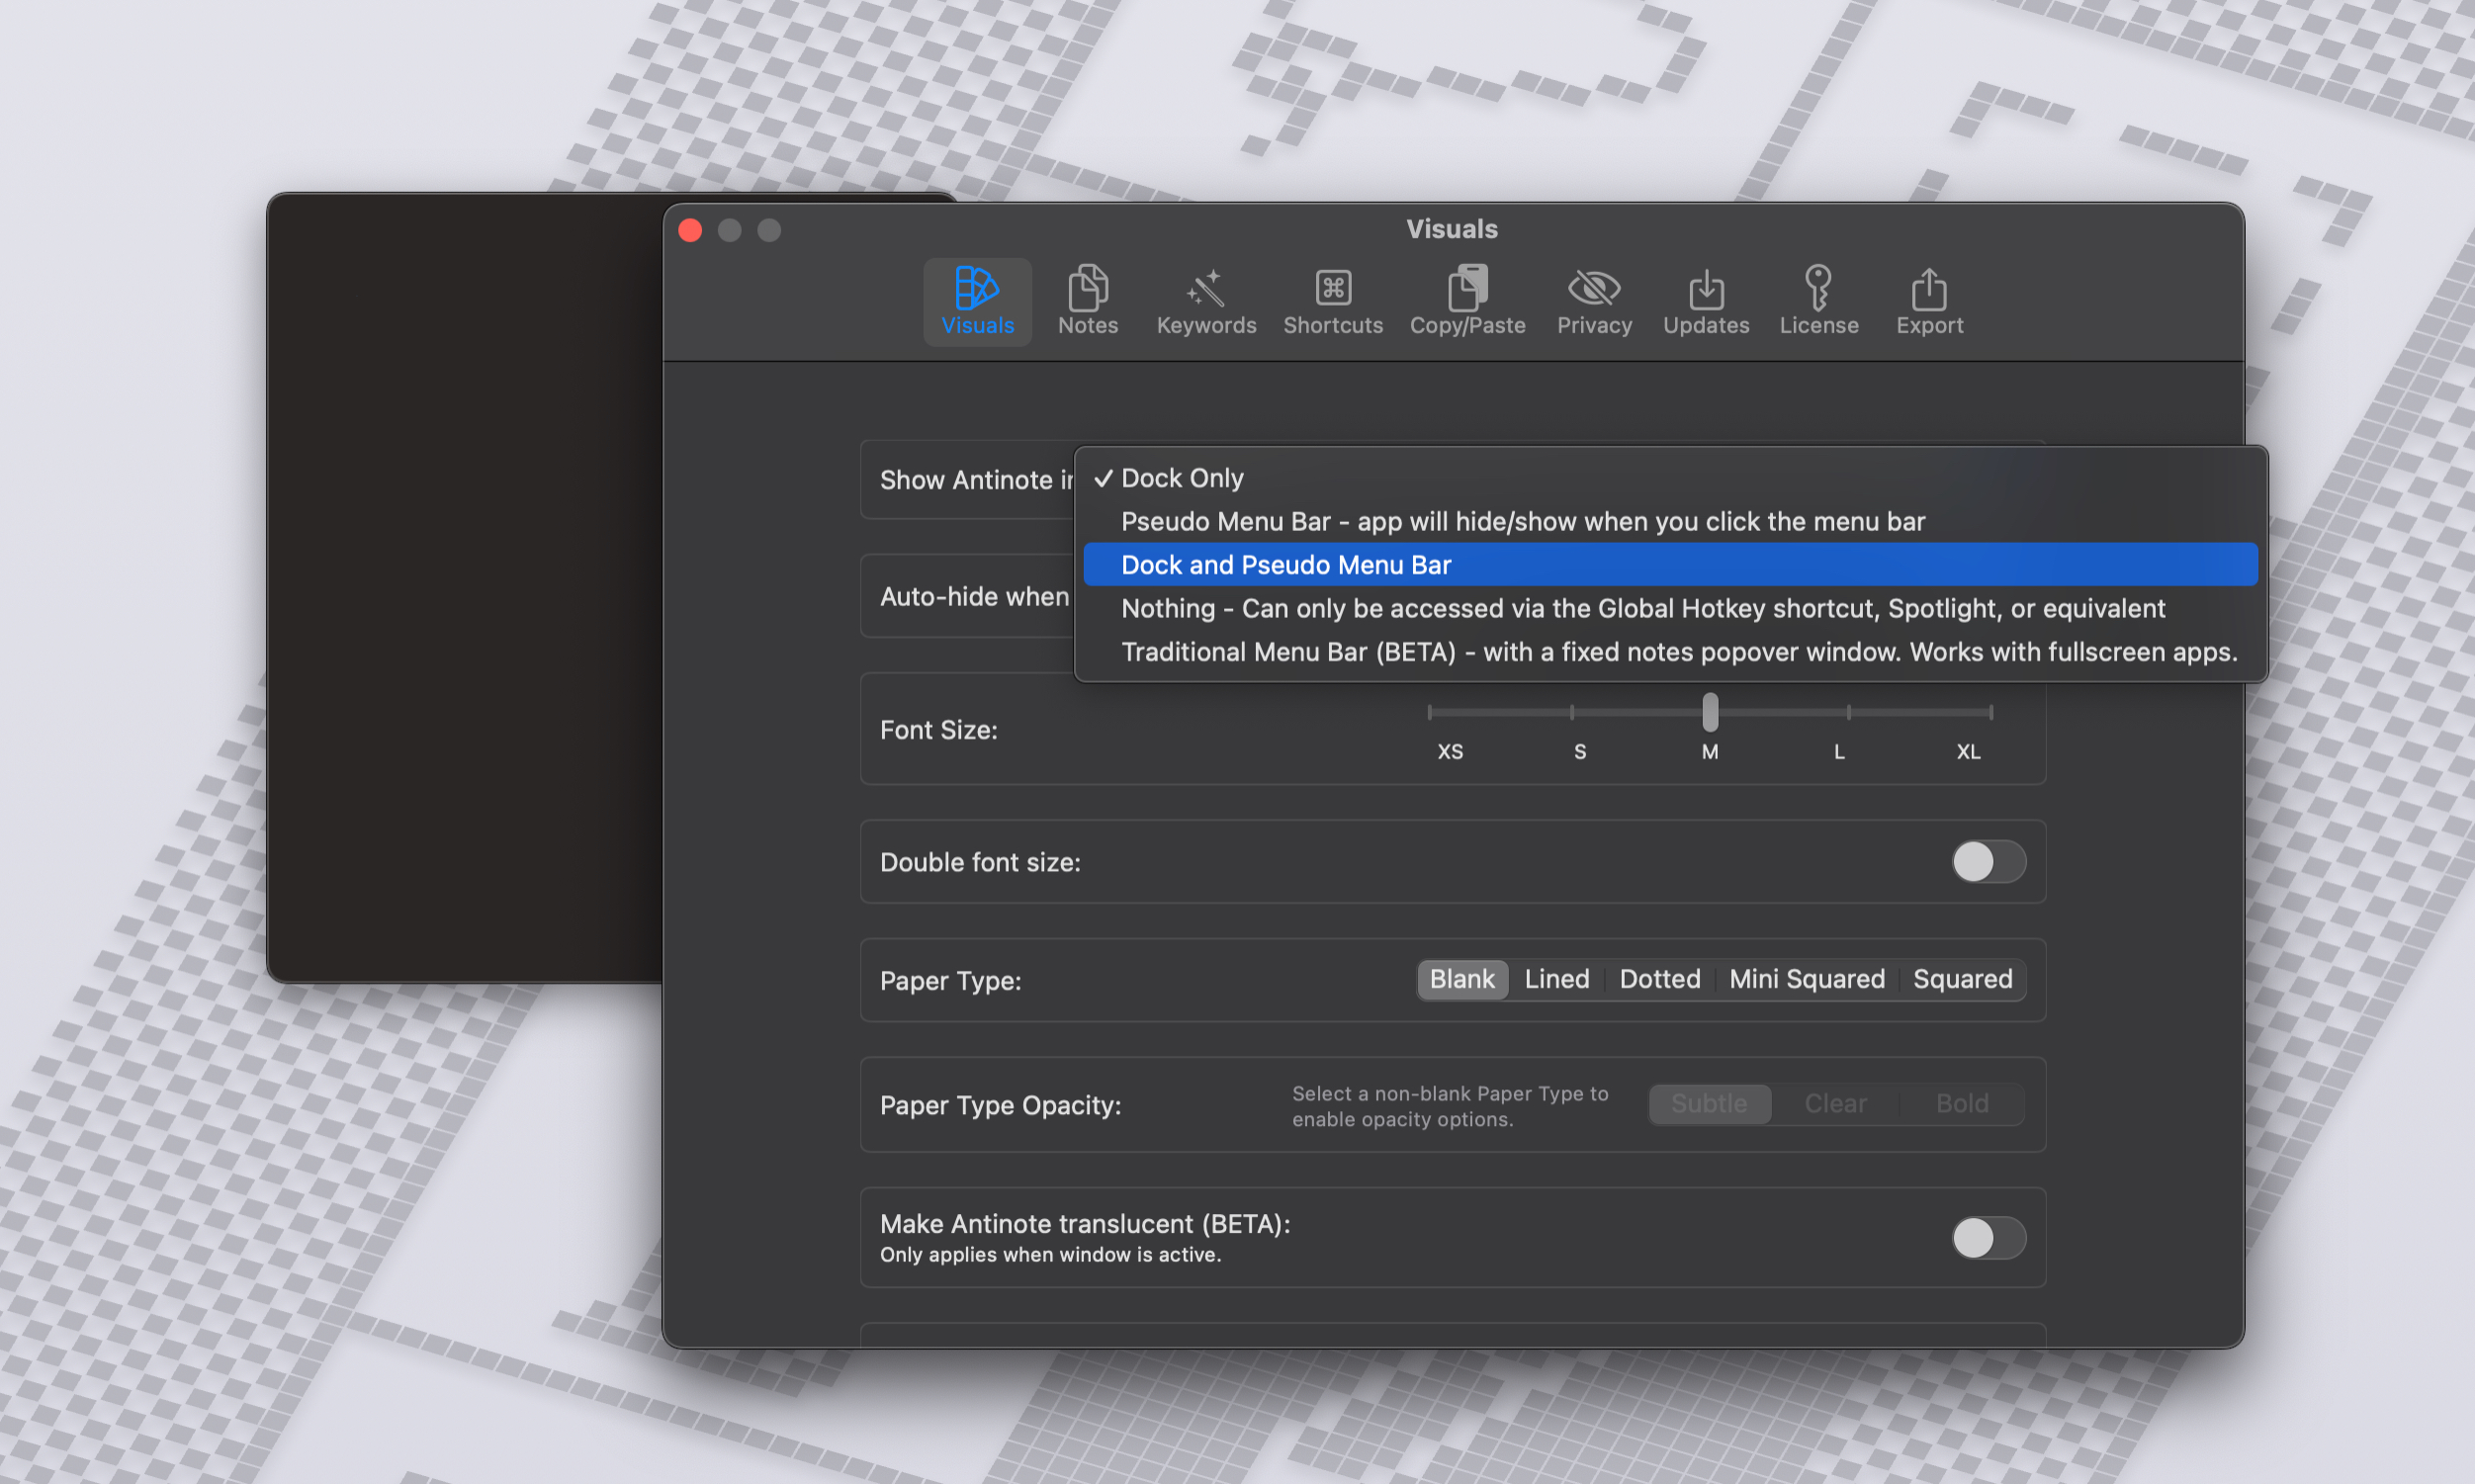Select the Squared paper type button
The width and height of the screenshot is (2475, 1484).
point(1962,979)
